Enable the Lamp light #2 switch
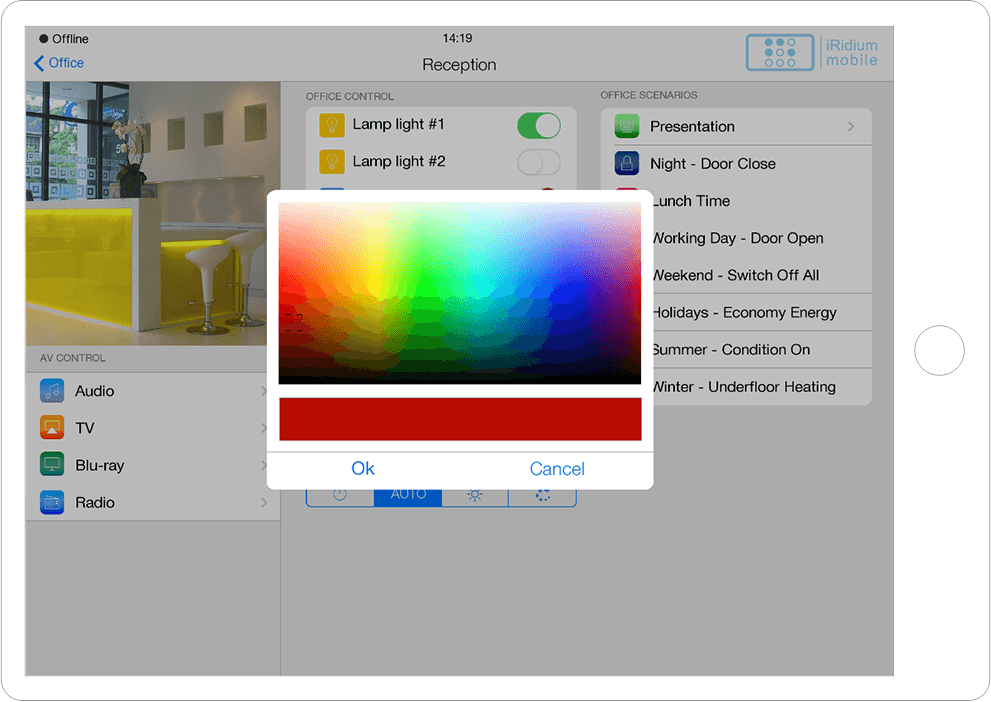This screenshot has height=702, width=991. pos(538,162)
